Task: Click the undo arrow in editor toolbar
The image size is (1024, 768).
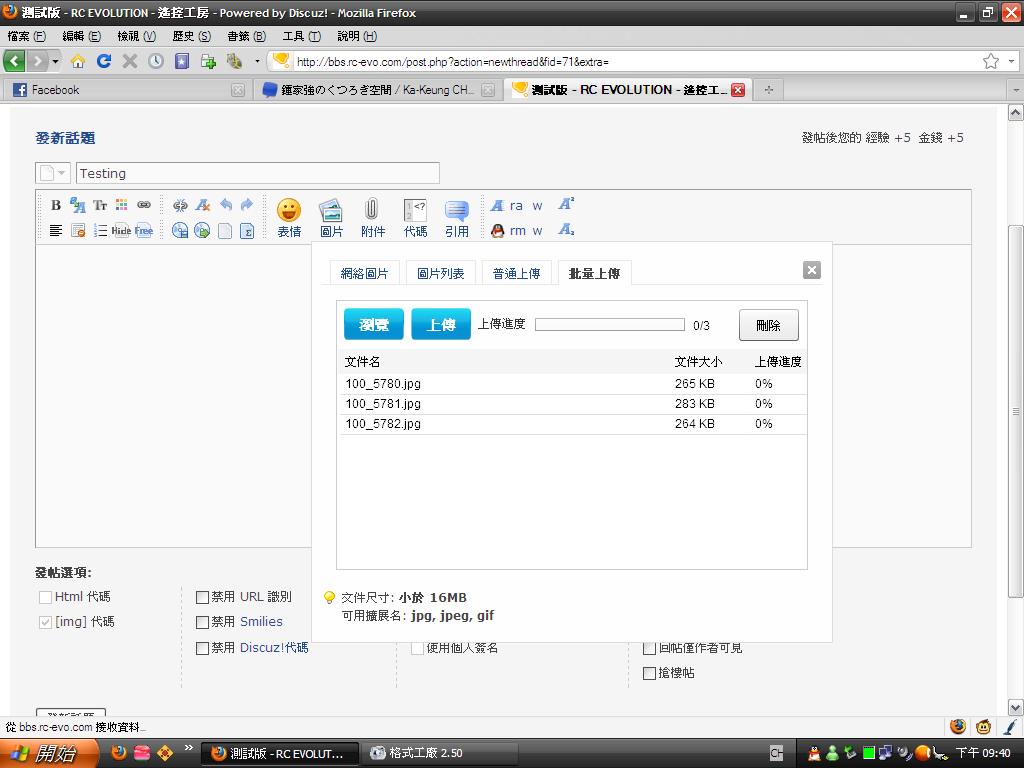Action: (x=226, y=205)
